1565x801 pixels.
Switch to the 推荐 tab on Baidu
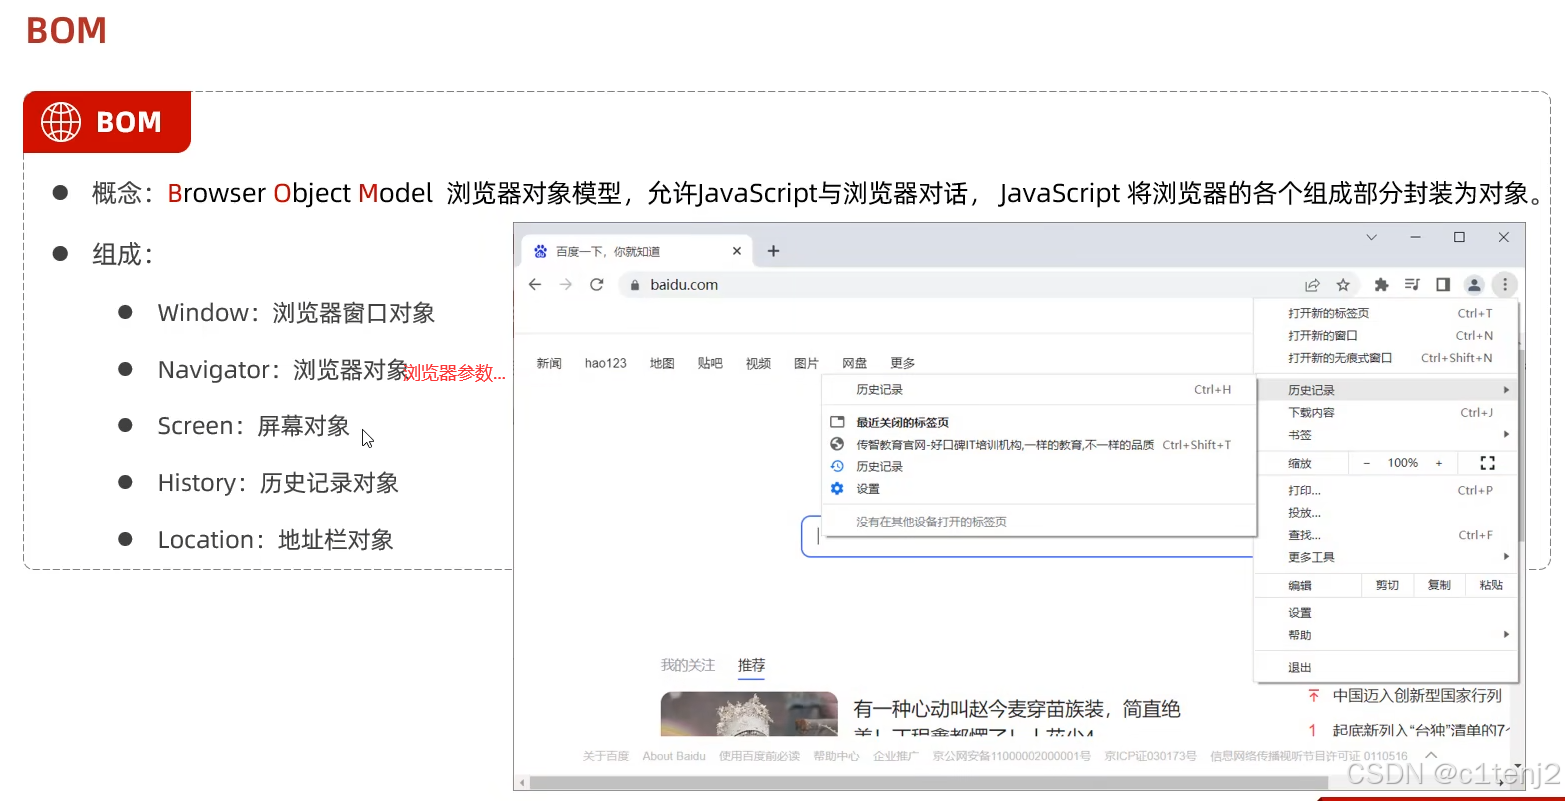pyautogui.click(x=751, y=665)
